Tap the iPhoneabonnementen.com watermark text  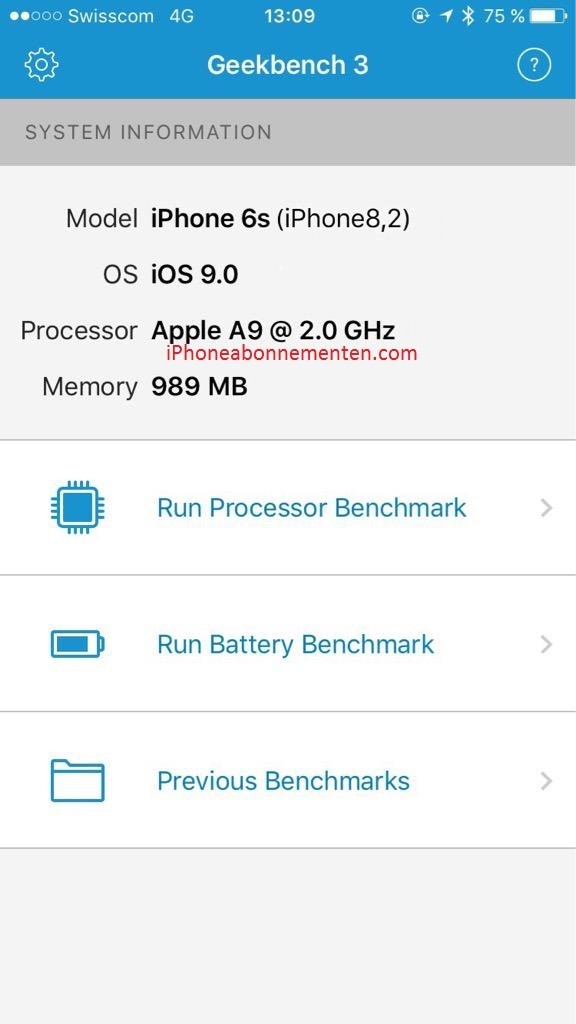(x=291, y=353)
